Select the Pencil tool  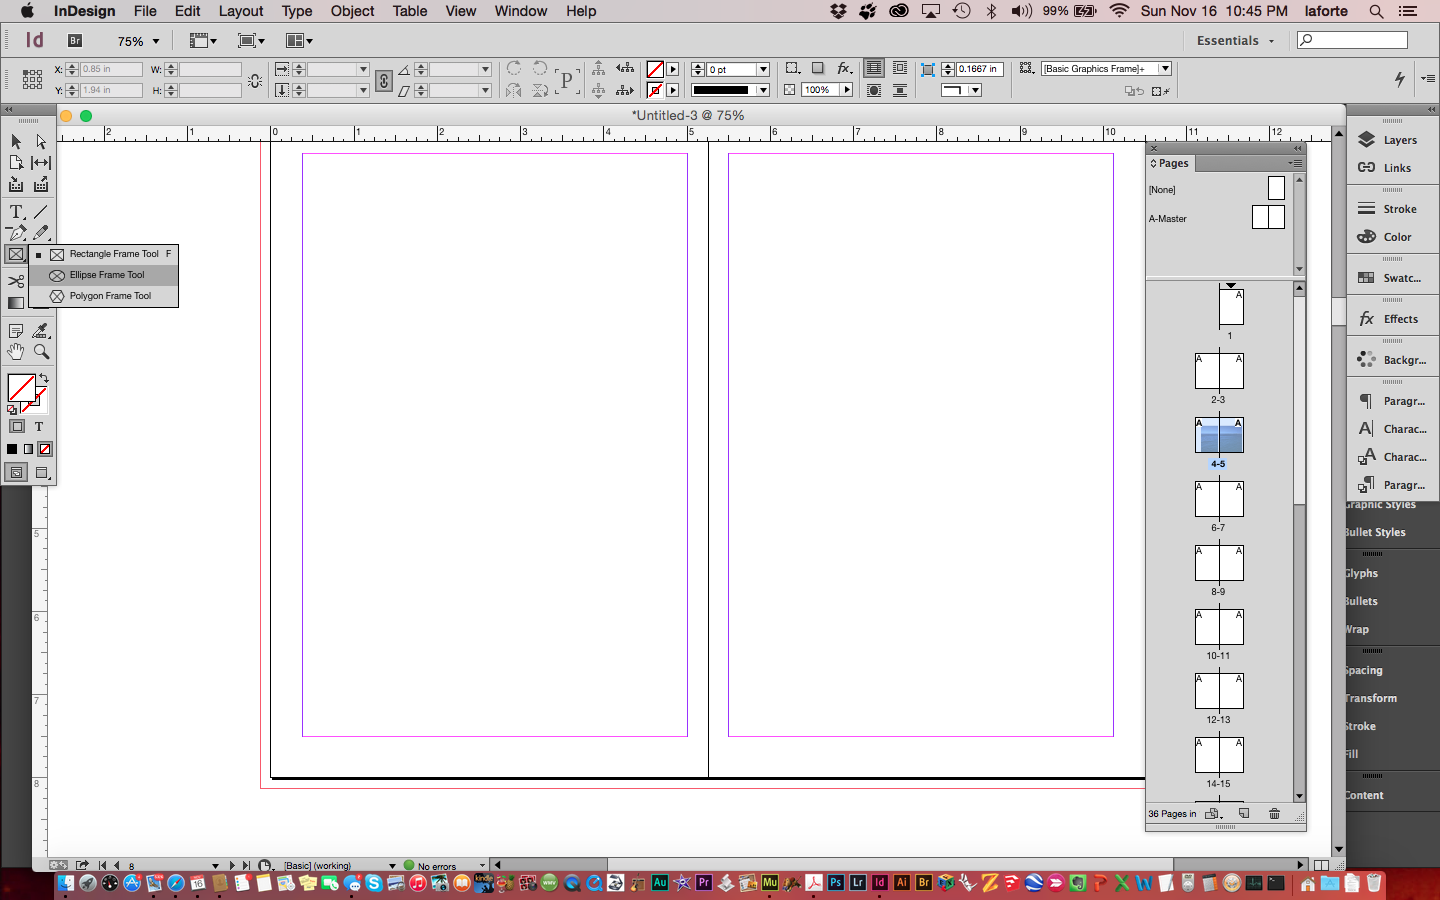click(x=41, y=233)
